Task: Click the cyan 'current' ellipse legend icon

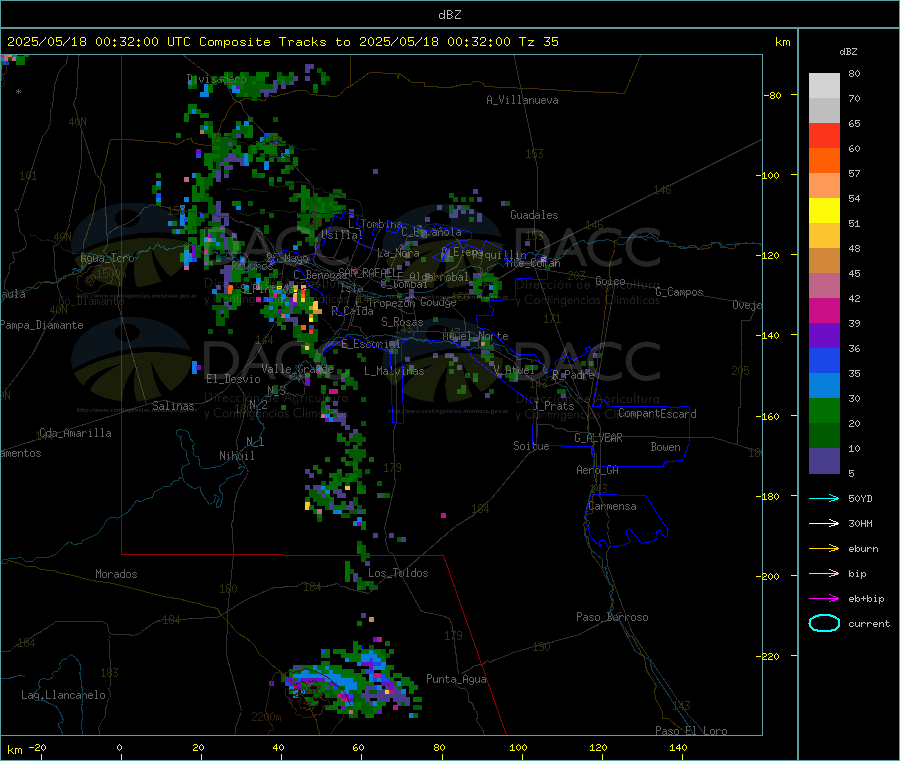Action: pos(824,623)
